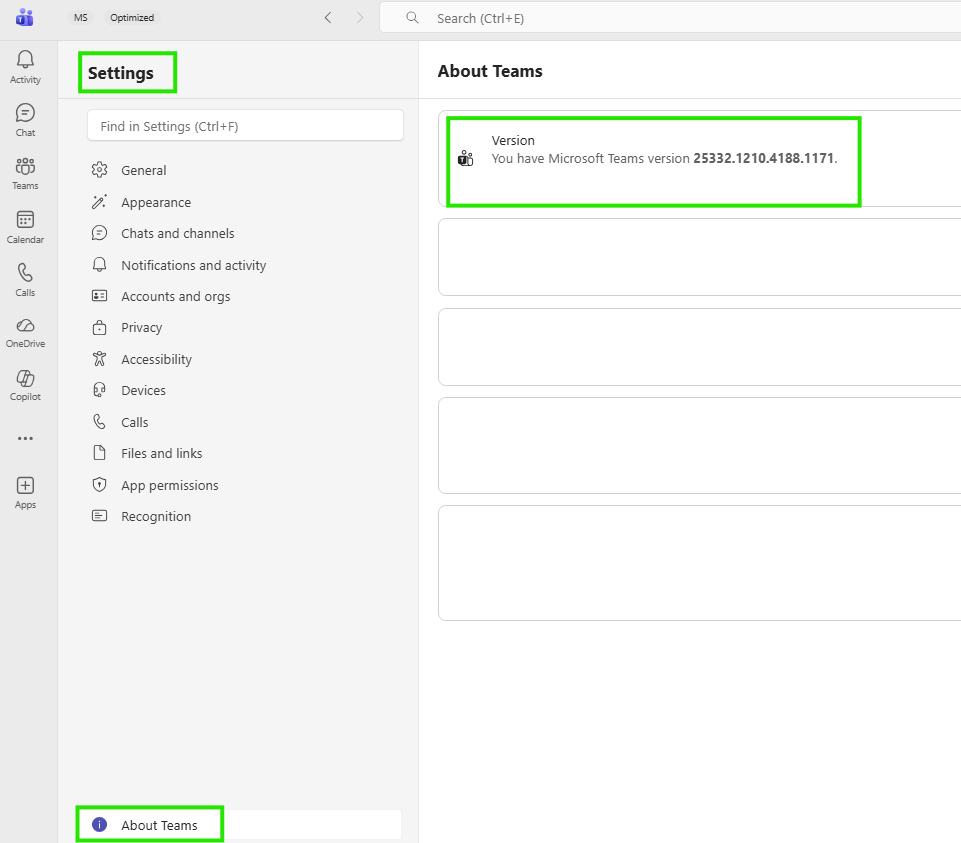Click the search magnifier icon
Viewport: 961px width, 843px height.
[412, 18]
